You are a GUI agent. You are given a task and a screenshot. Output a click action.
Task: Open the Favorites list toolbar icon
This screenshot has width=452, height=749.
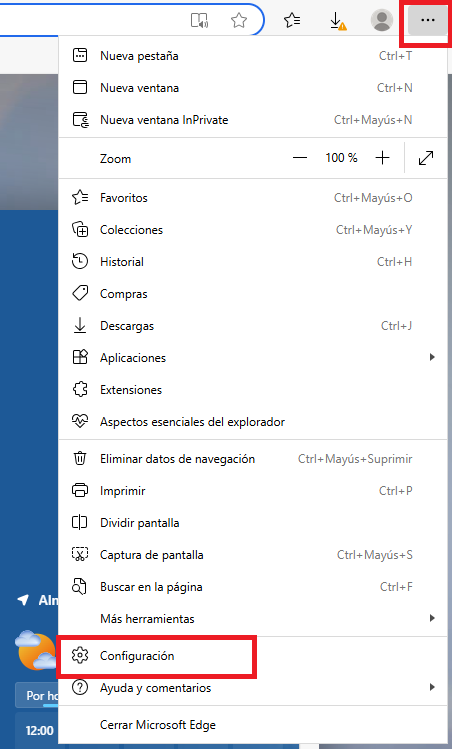pyautogui.click(x=292, y=21)
